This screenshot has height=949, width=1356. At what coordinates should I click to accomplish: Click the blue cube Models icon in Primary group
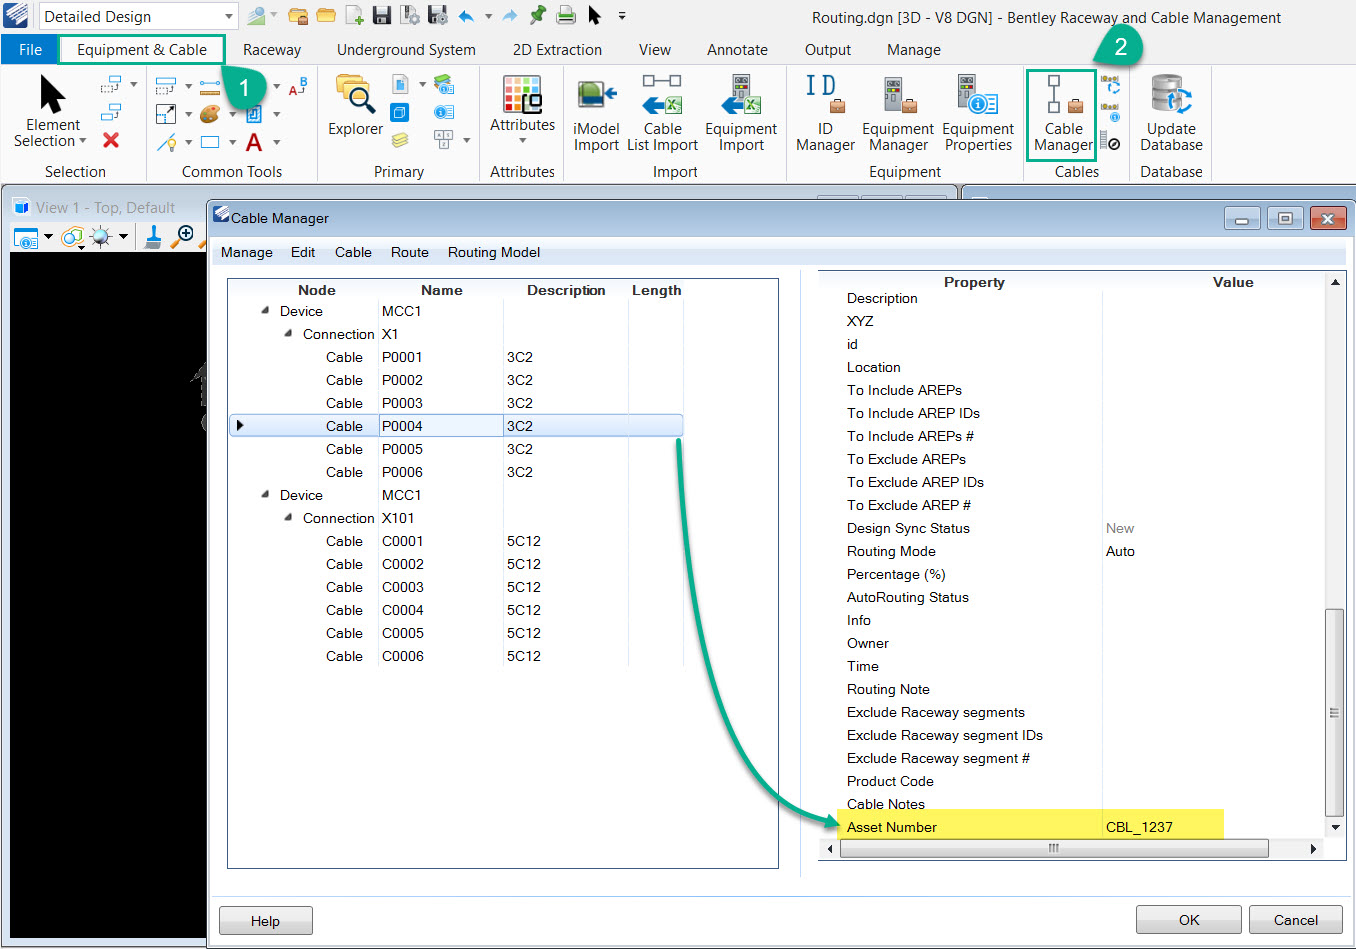tap(399, 112)
